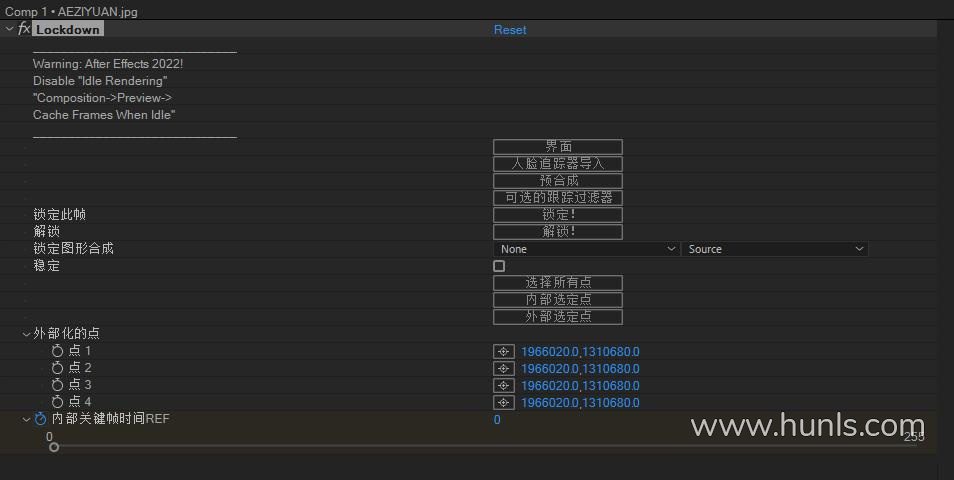Click the crosshair point picker for 点 3

click(504, 386)
